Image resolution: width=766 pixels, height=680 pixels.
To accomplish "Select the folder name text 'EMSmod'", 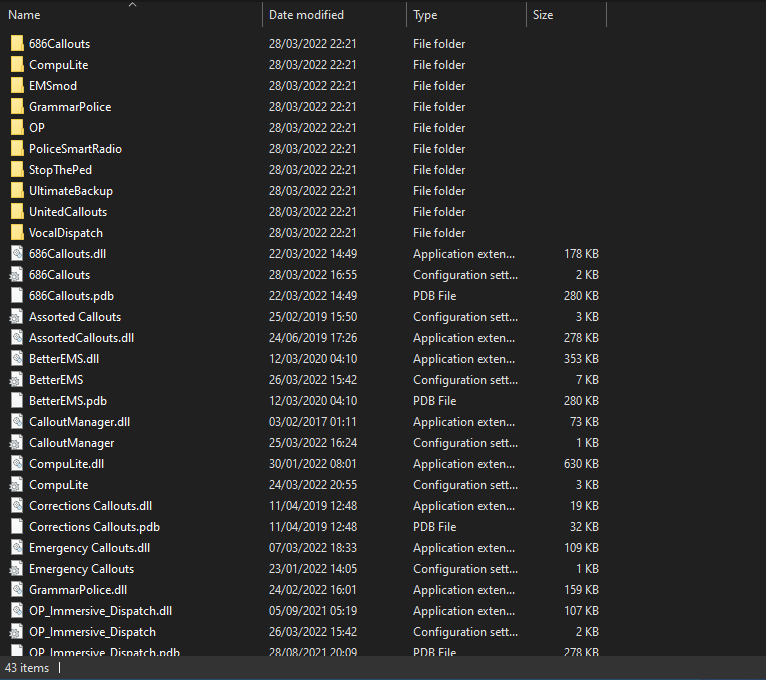I will click(53, 86).
